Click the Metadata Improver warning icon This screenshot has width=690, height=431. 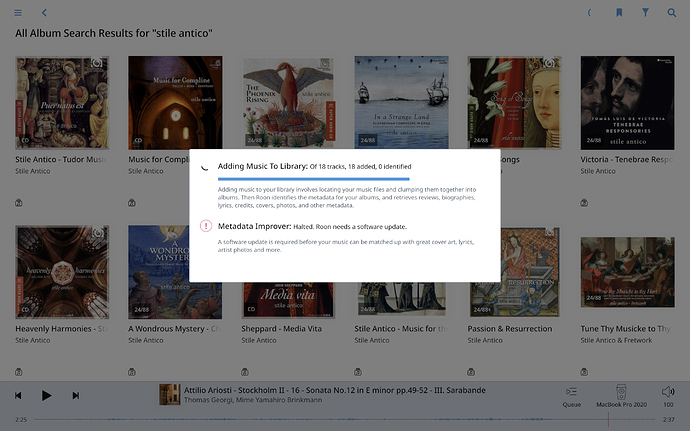pyautogui.click(x=206, y=226)
